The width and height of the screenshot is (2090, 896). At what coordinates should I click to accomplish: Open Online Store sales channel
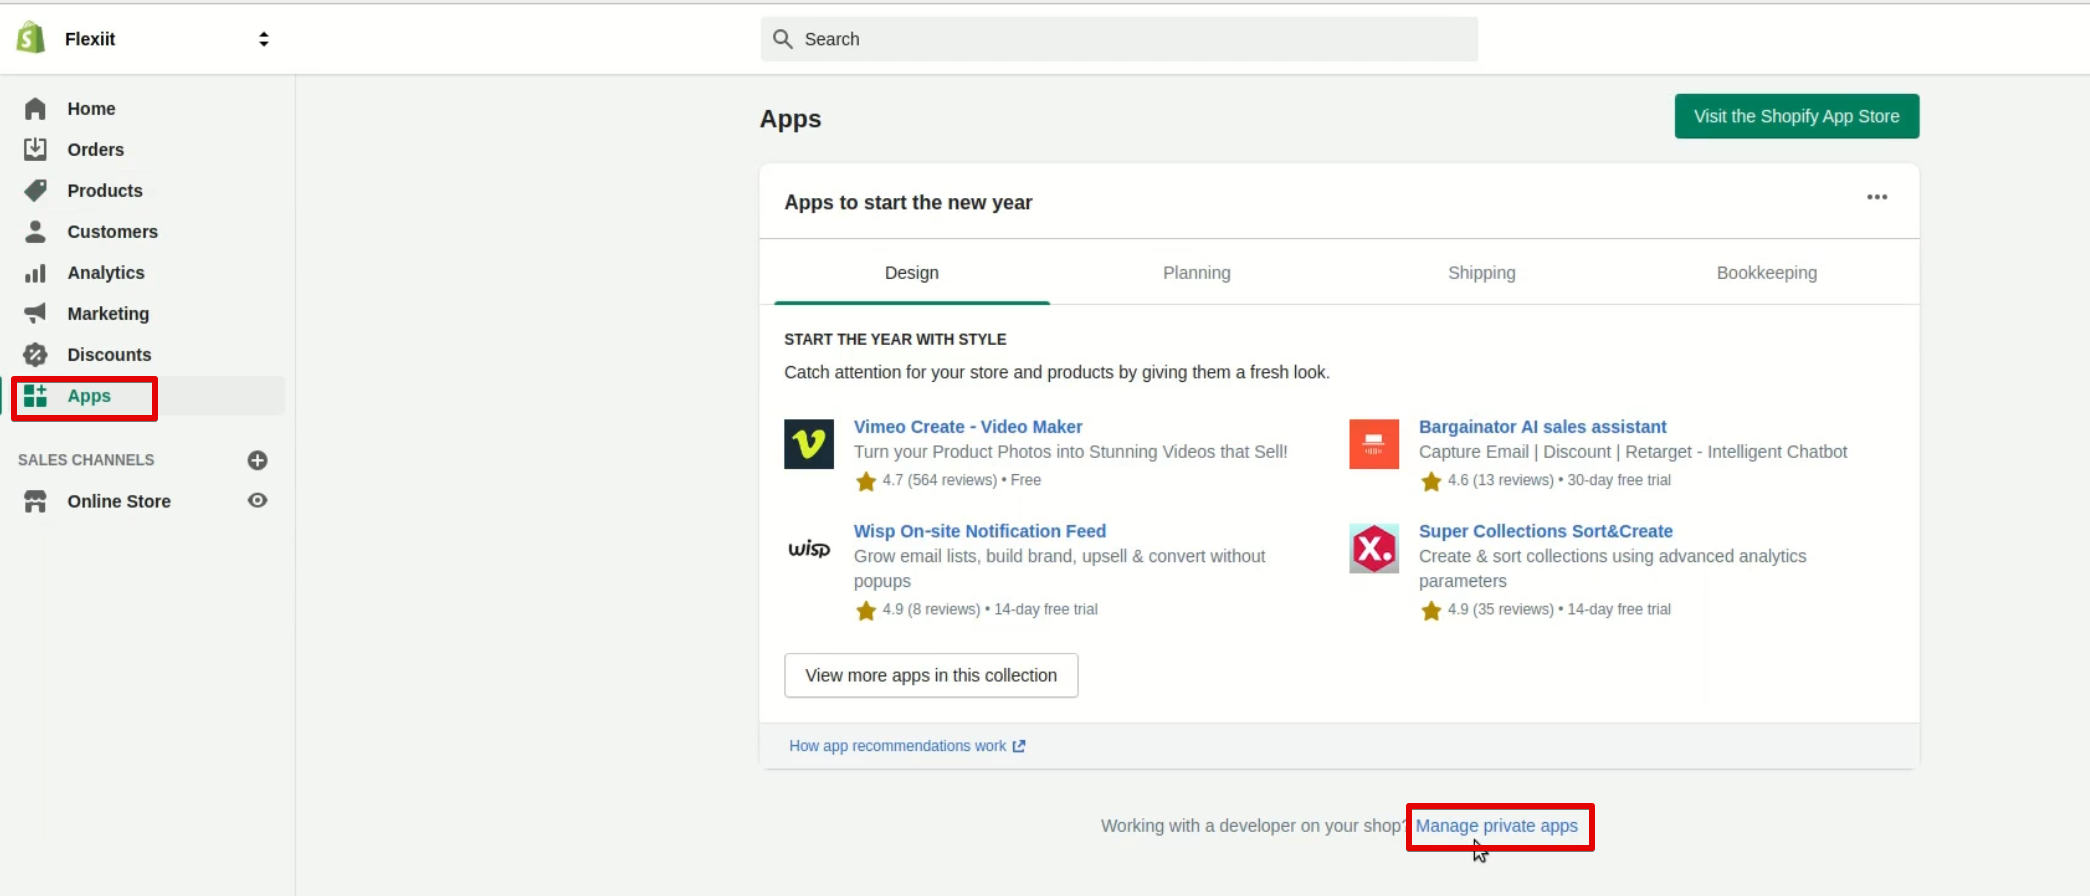(119, 501)
